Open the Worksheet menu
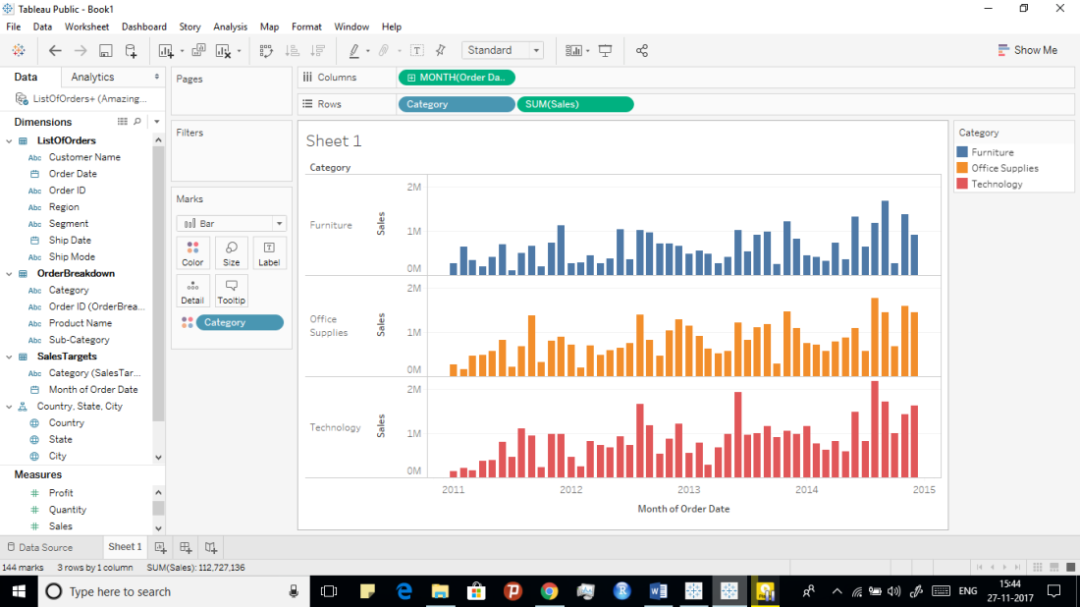The height and width of the screenshot is (607, 1080). tap(87, 27)
